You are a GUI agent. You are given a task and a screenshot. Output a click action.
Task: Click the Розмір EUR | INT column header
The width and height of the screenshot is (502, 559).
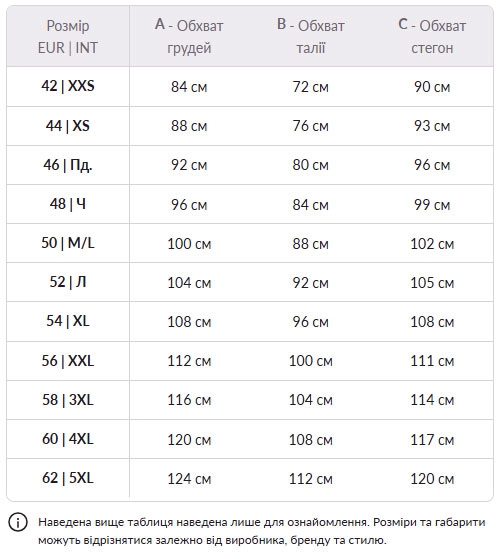click(68, 37)
